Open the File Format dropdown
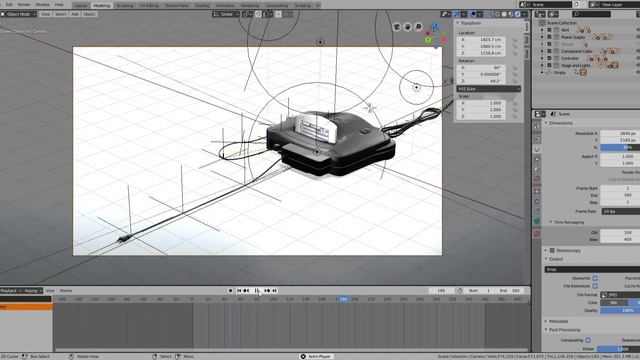The image size is (640, 360). click(621, 294)
